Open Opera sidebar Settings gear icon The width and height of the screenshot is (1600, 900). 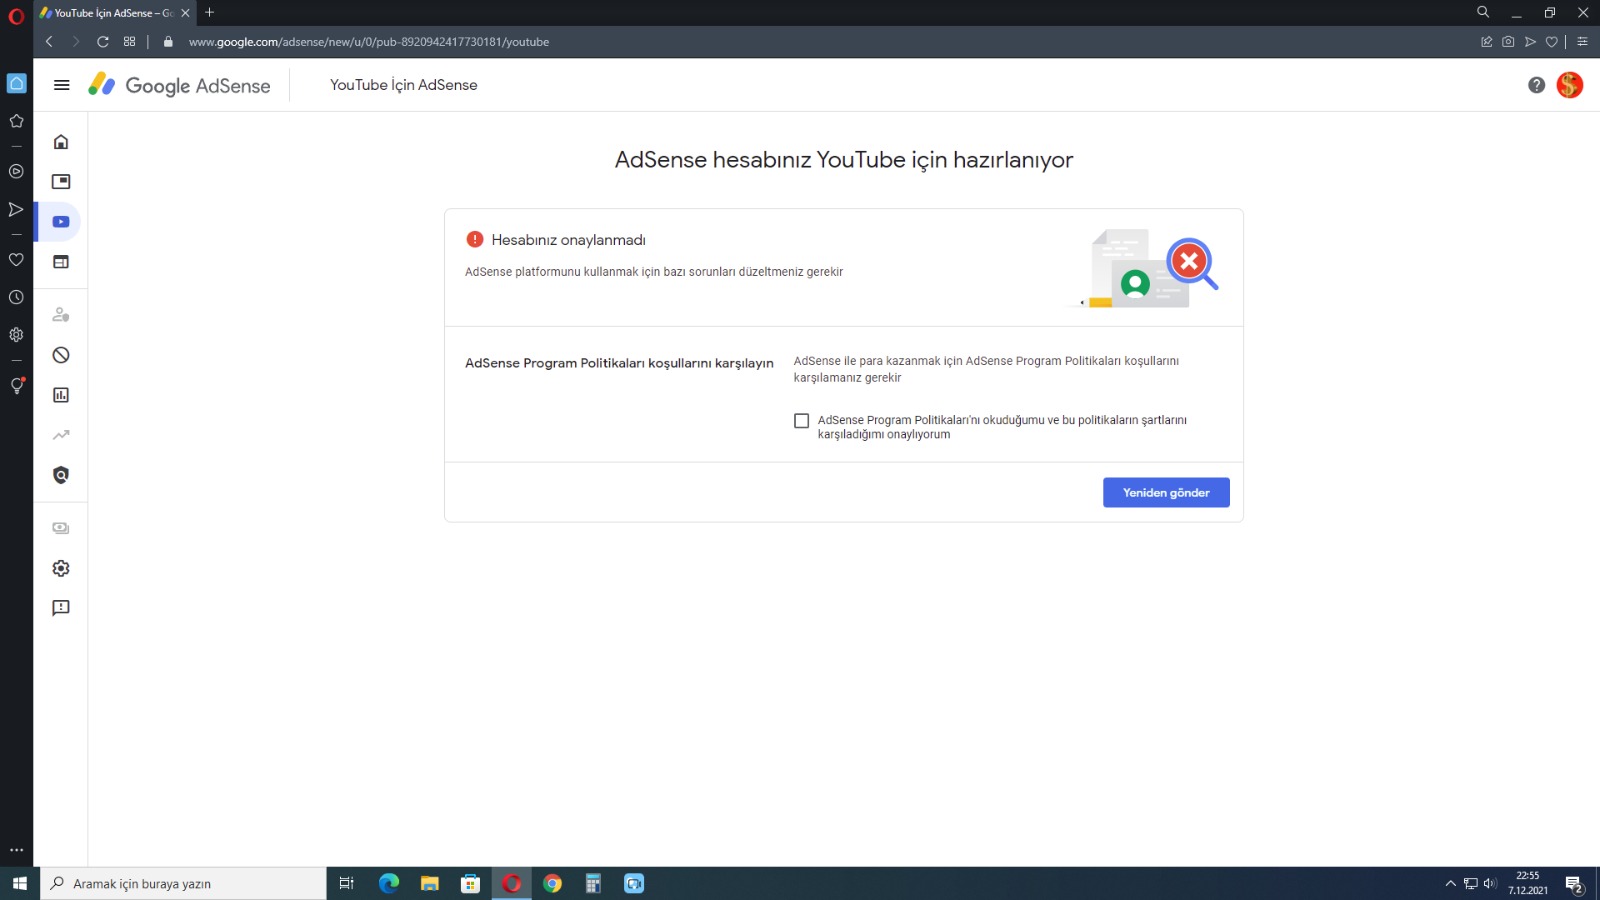[16, 335]
